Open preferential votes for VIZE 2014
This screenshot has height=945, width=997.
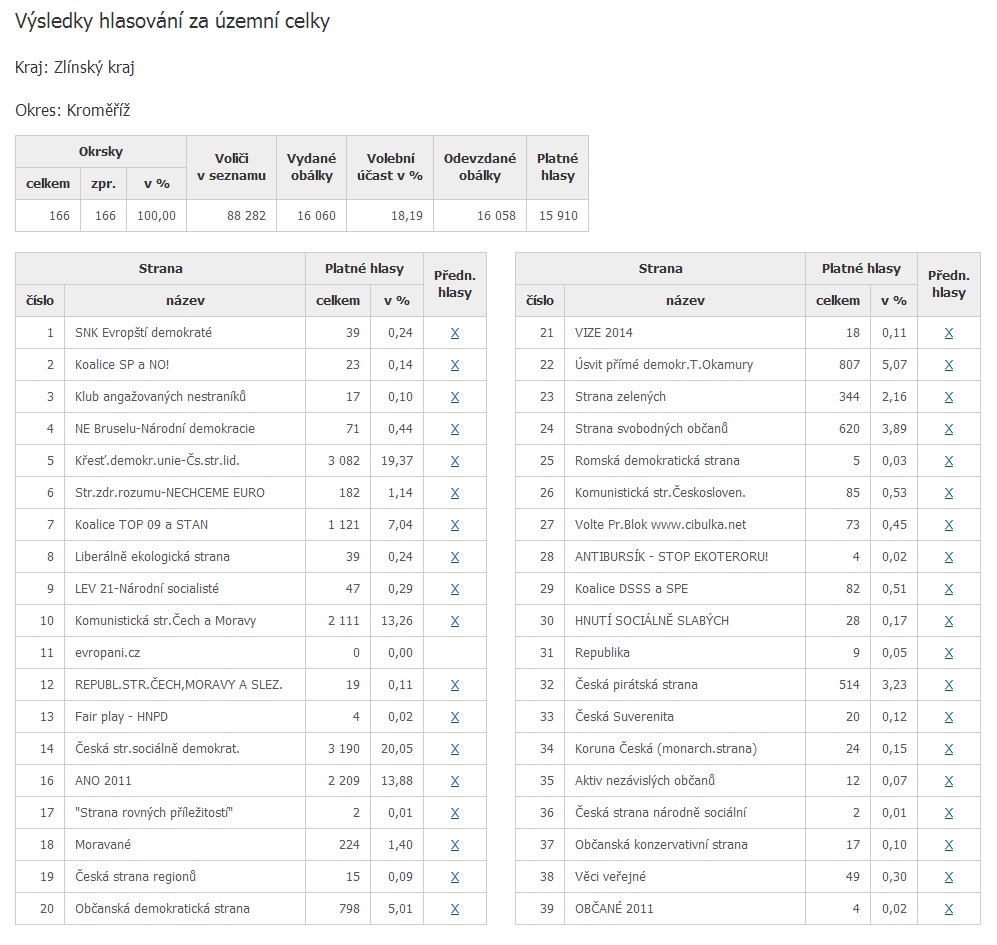click(948, 333)
